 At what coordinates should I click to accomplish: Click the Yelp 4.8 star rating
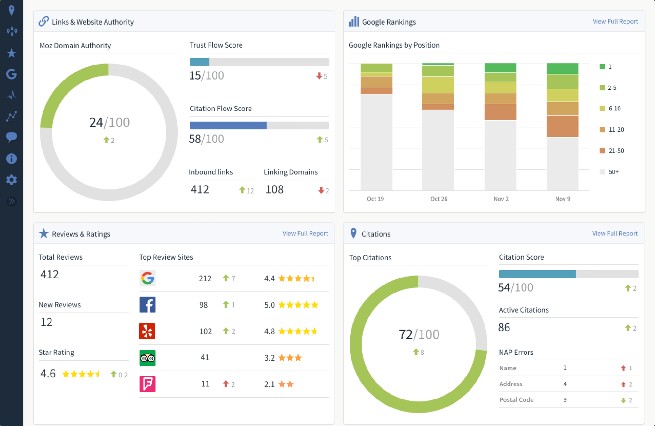coord(291,331)
